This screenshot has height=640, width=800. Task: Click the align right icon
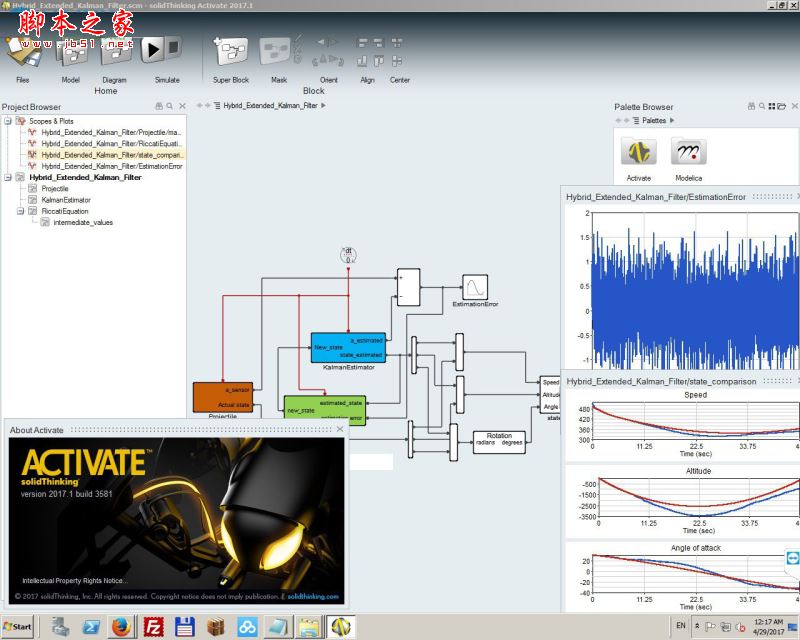tap(378, 43)
